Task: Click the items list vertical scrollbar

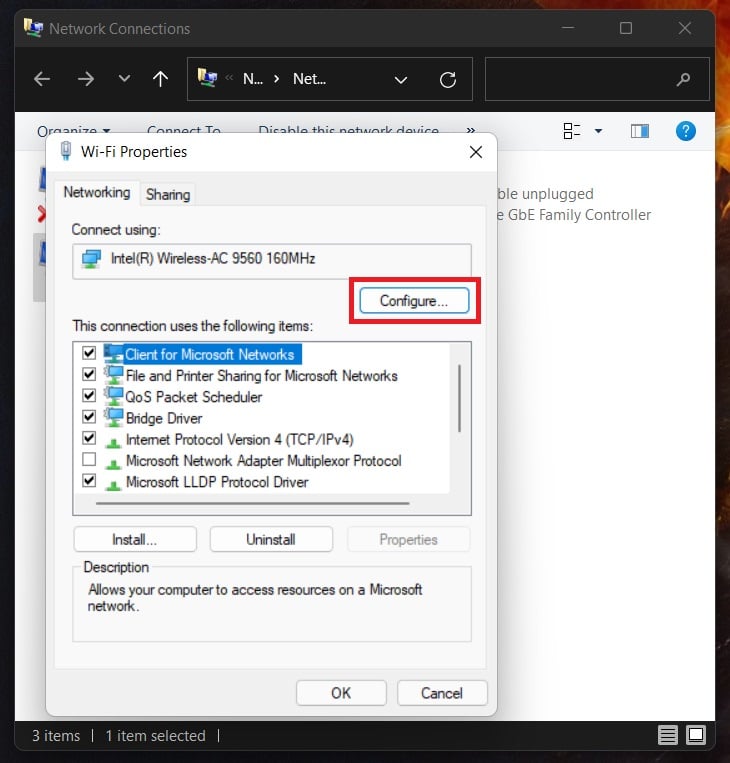Action: click(459, 399)
